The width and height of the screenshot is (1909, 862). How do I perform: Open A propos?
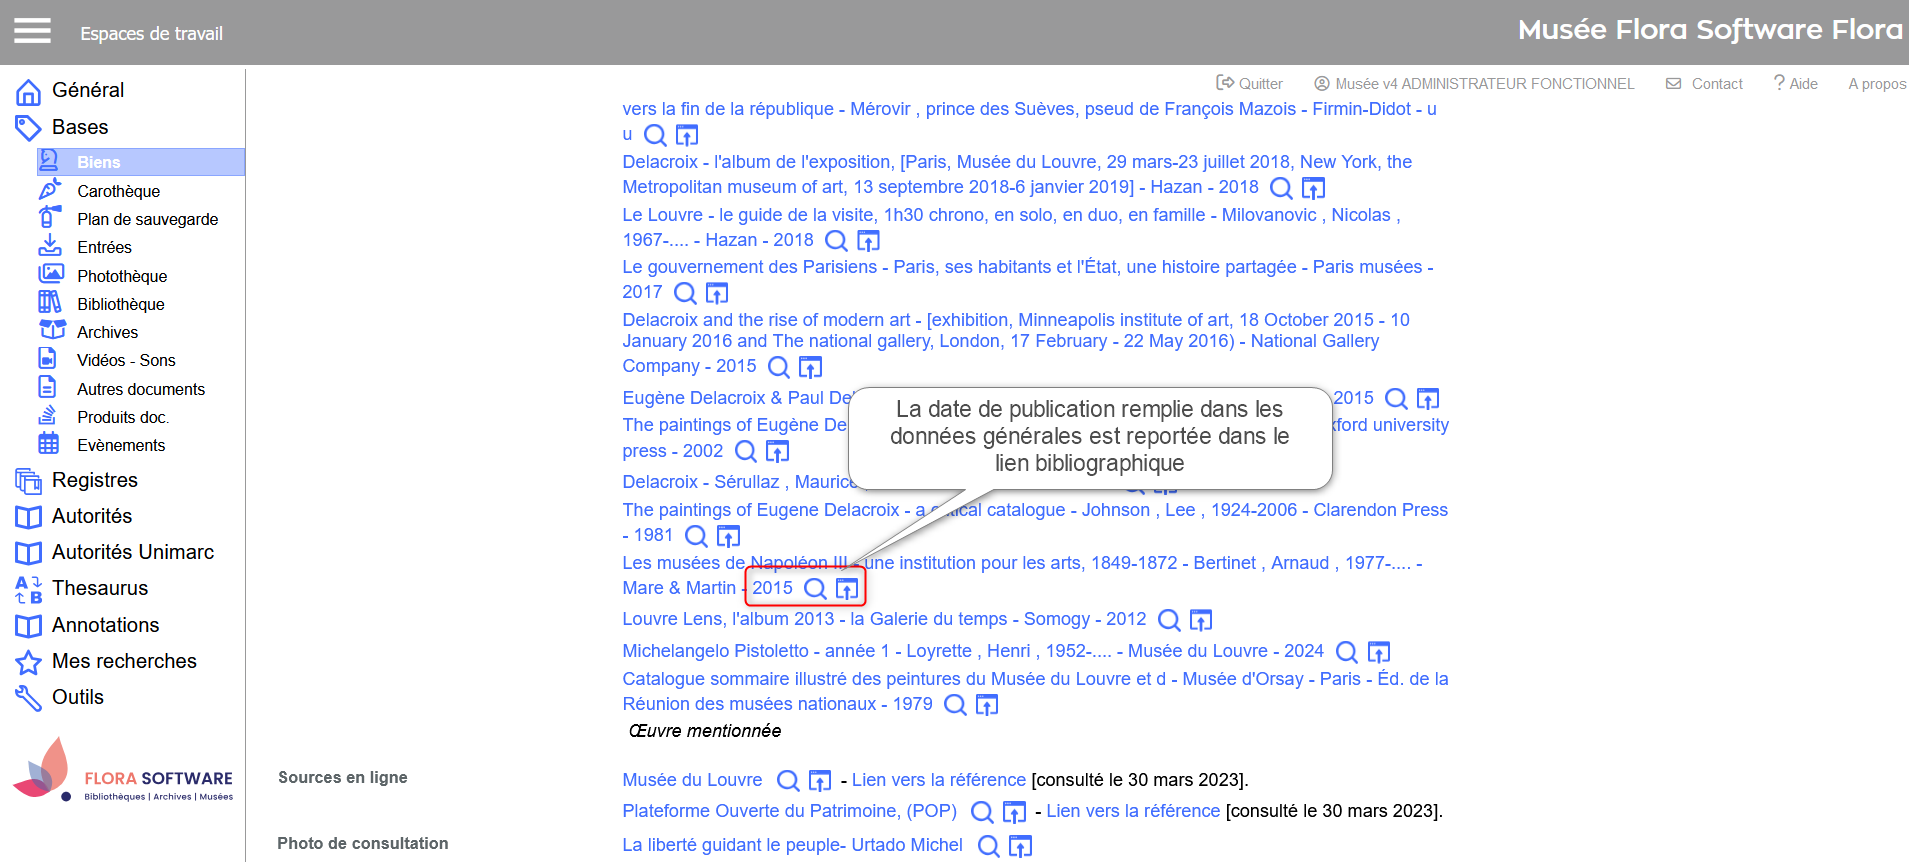coord(1877,84)
